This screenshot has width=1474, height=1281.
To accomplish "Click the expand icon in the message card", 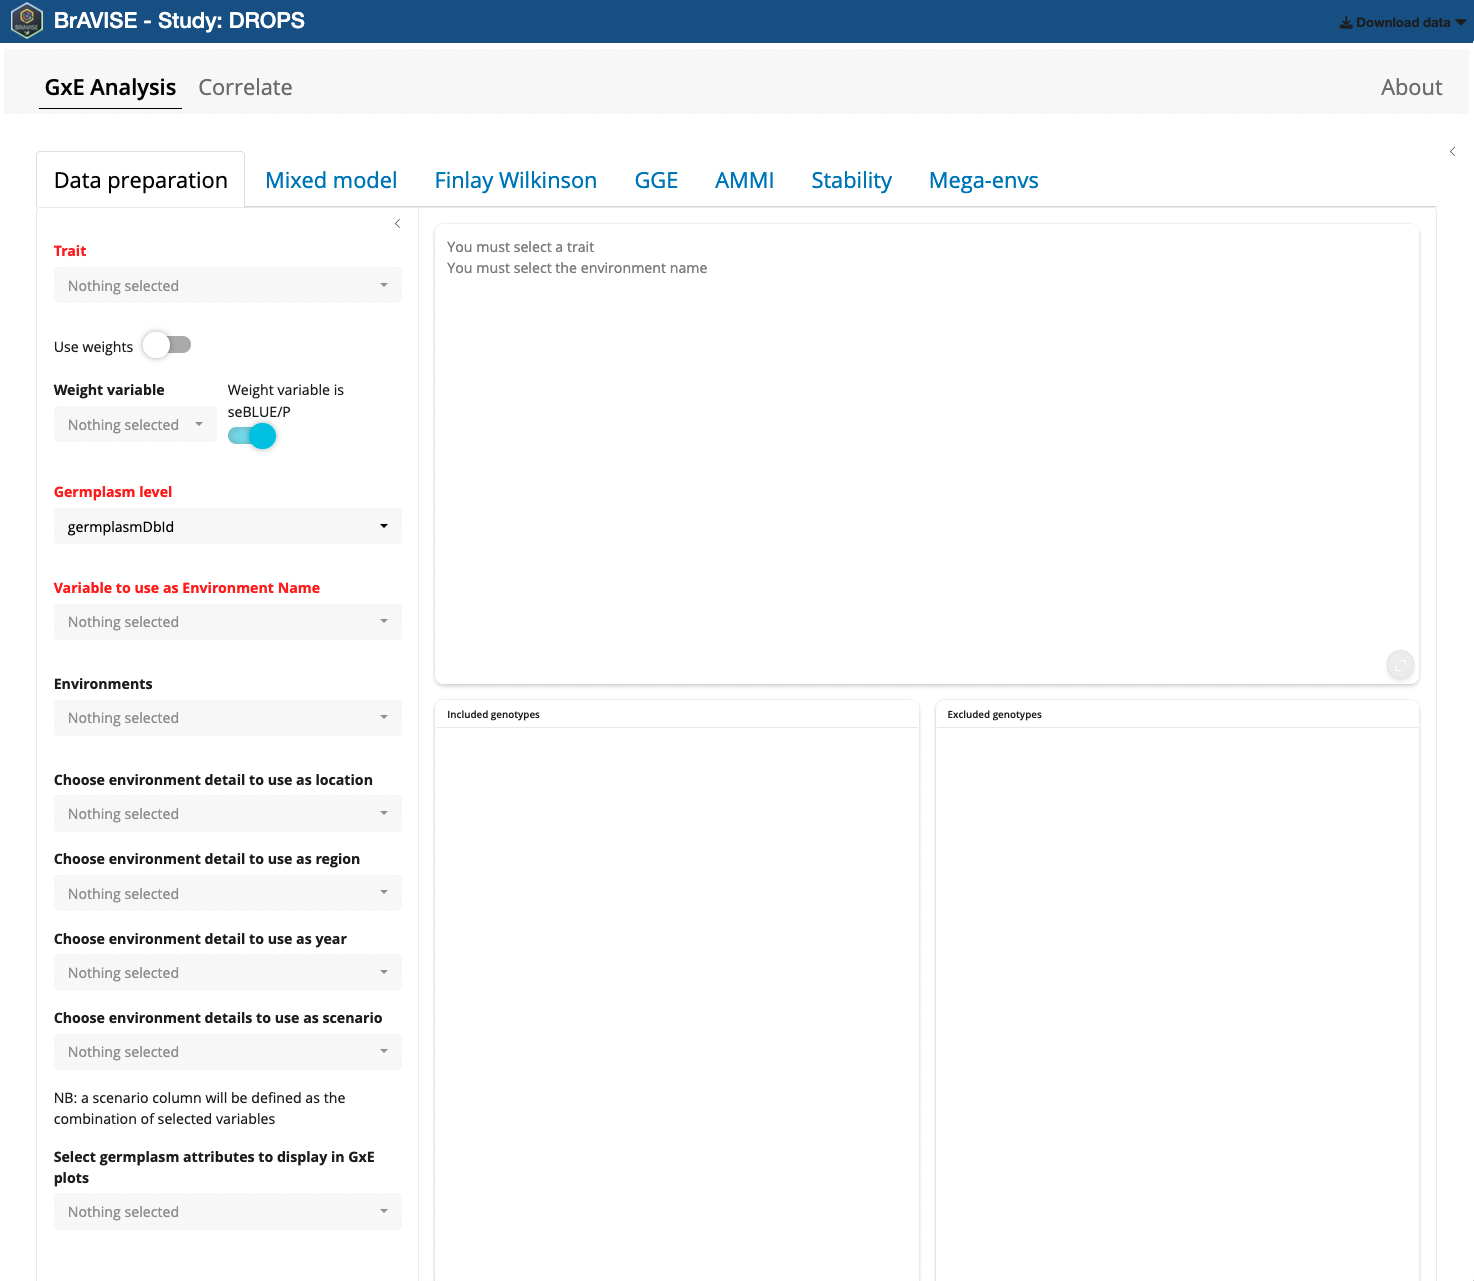I will pyautogui.click(x=1400, y=665).
